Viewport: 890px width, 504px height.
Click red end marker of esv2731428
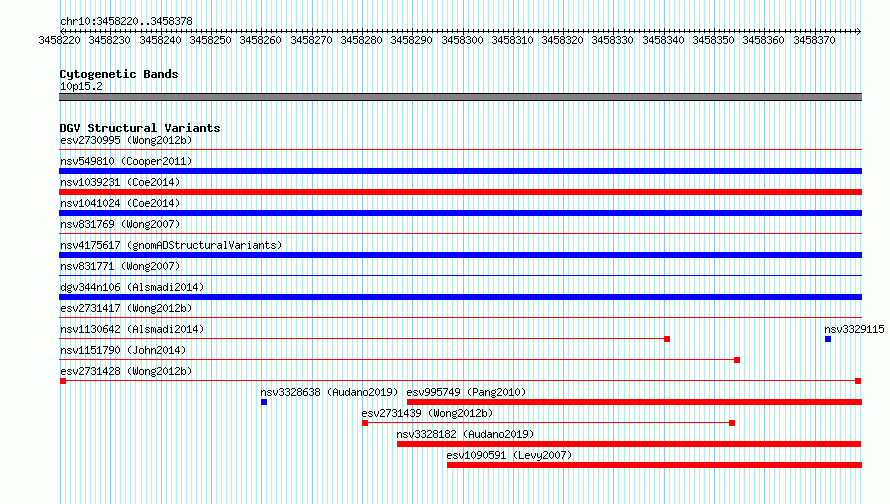pyautogui.click(x=858, y=381)
